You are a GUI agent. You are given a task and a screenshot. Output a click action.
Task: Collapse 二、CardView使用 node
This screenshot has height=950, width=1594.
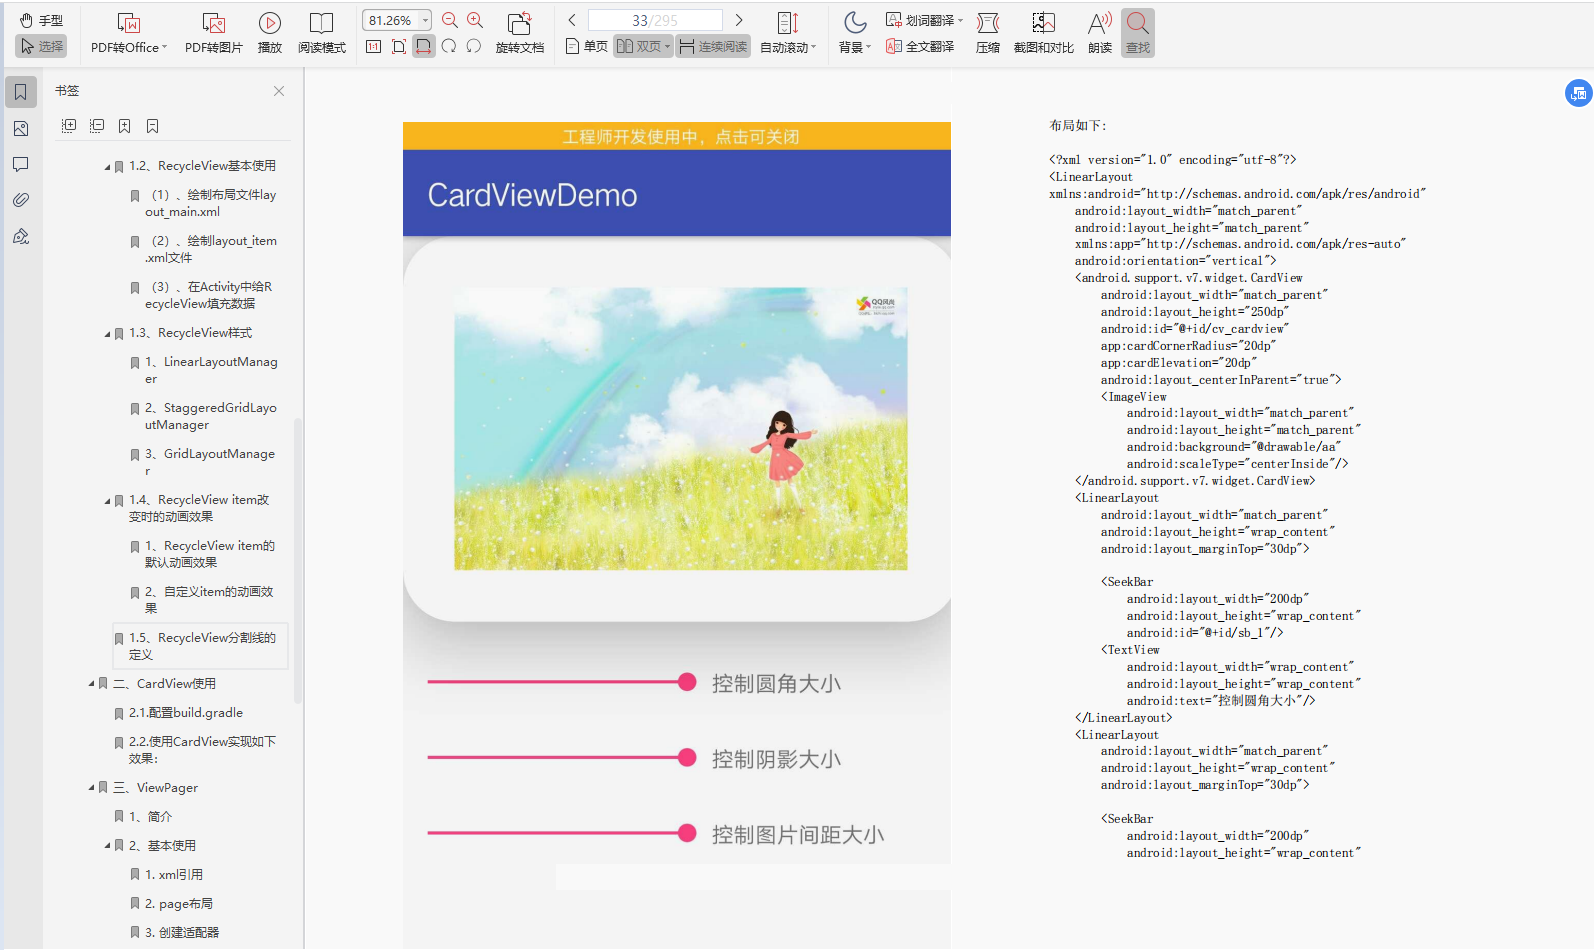click(91, 684)
